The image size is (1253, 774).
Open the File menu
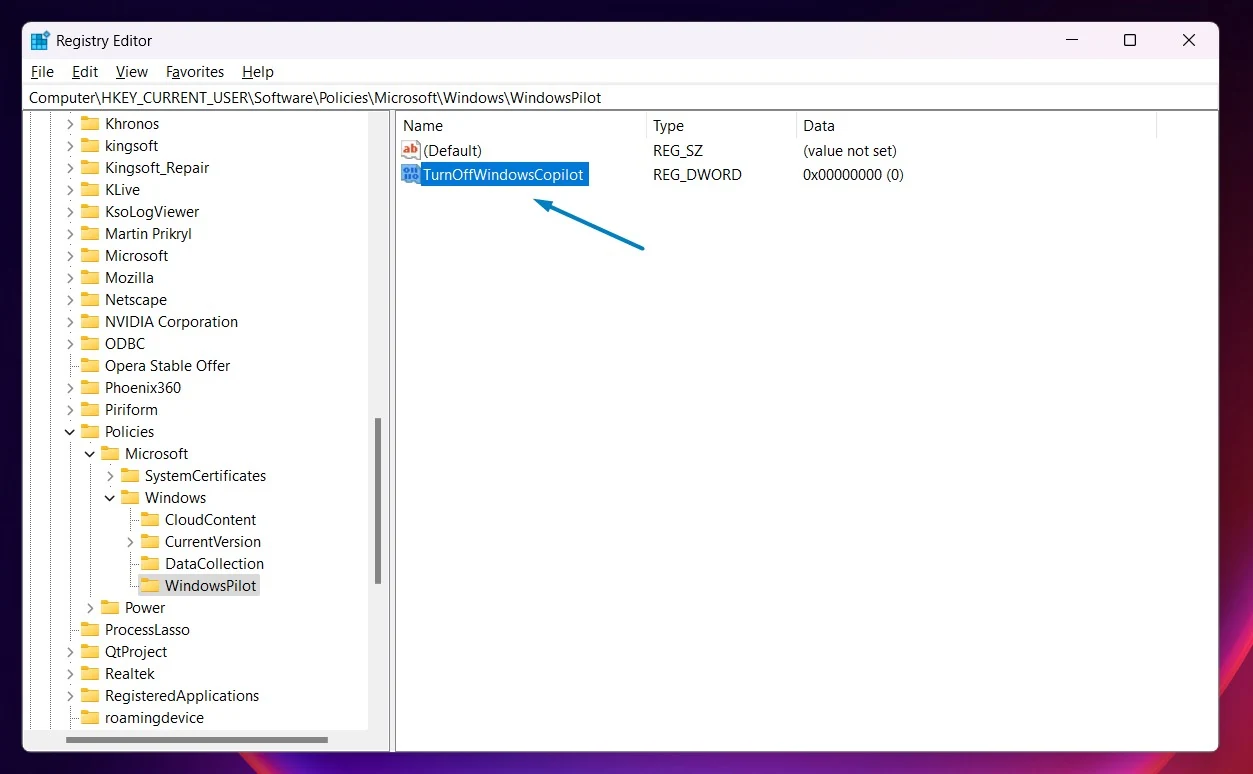[42, 72]
